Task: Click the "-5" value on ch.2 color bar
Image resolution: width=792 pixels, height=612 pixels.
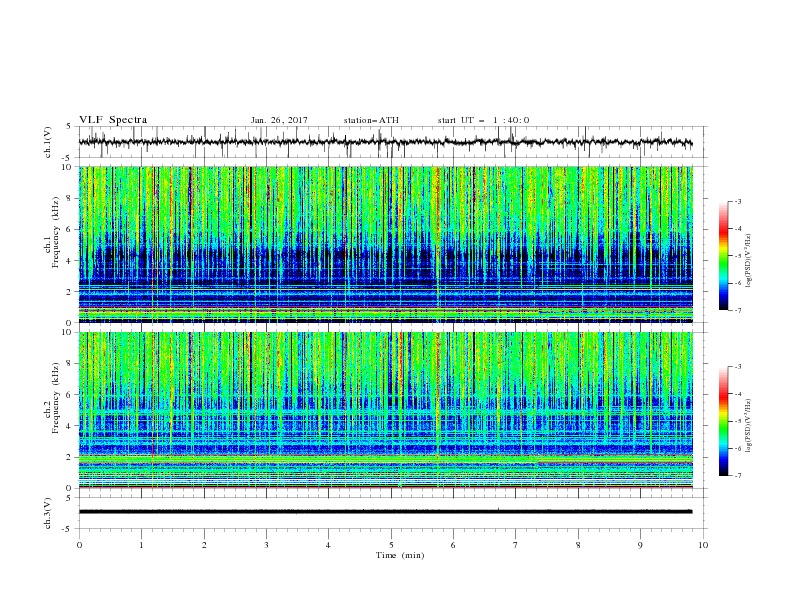Action: 737,421
